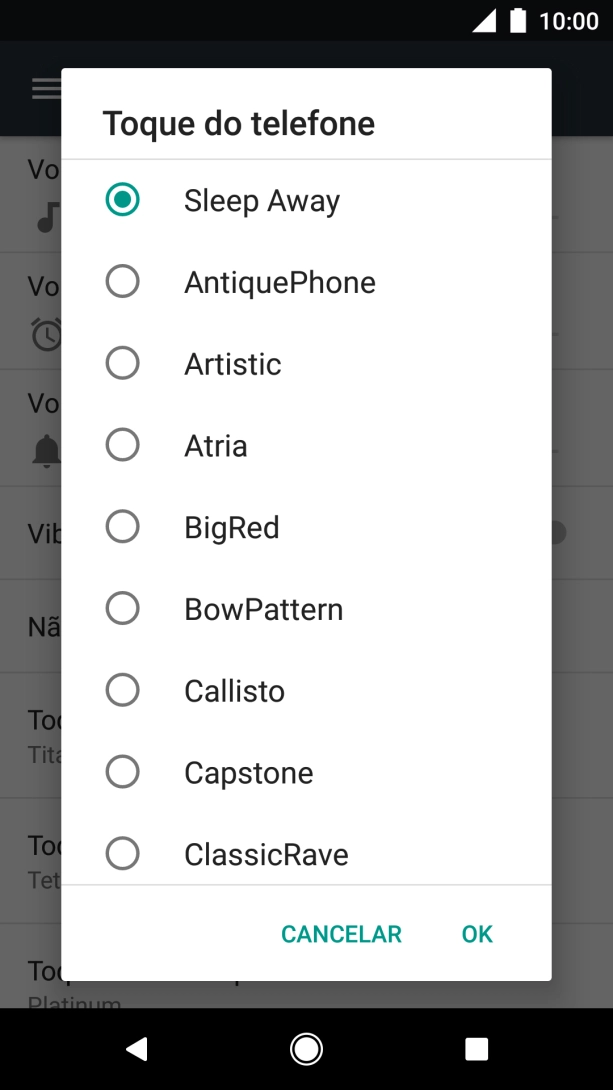
Task: Select the Sleep Away radio button
Action: point(122,200)
